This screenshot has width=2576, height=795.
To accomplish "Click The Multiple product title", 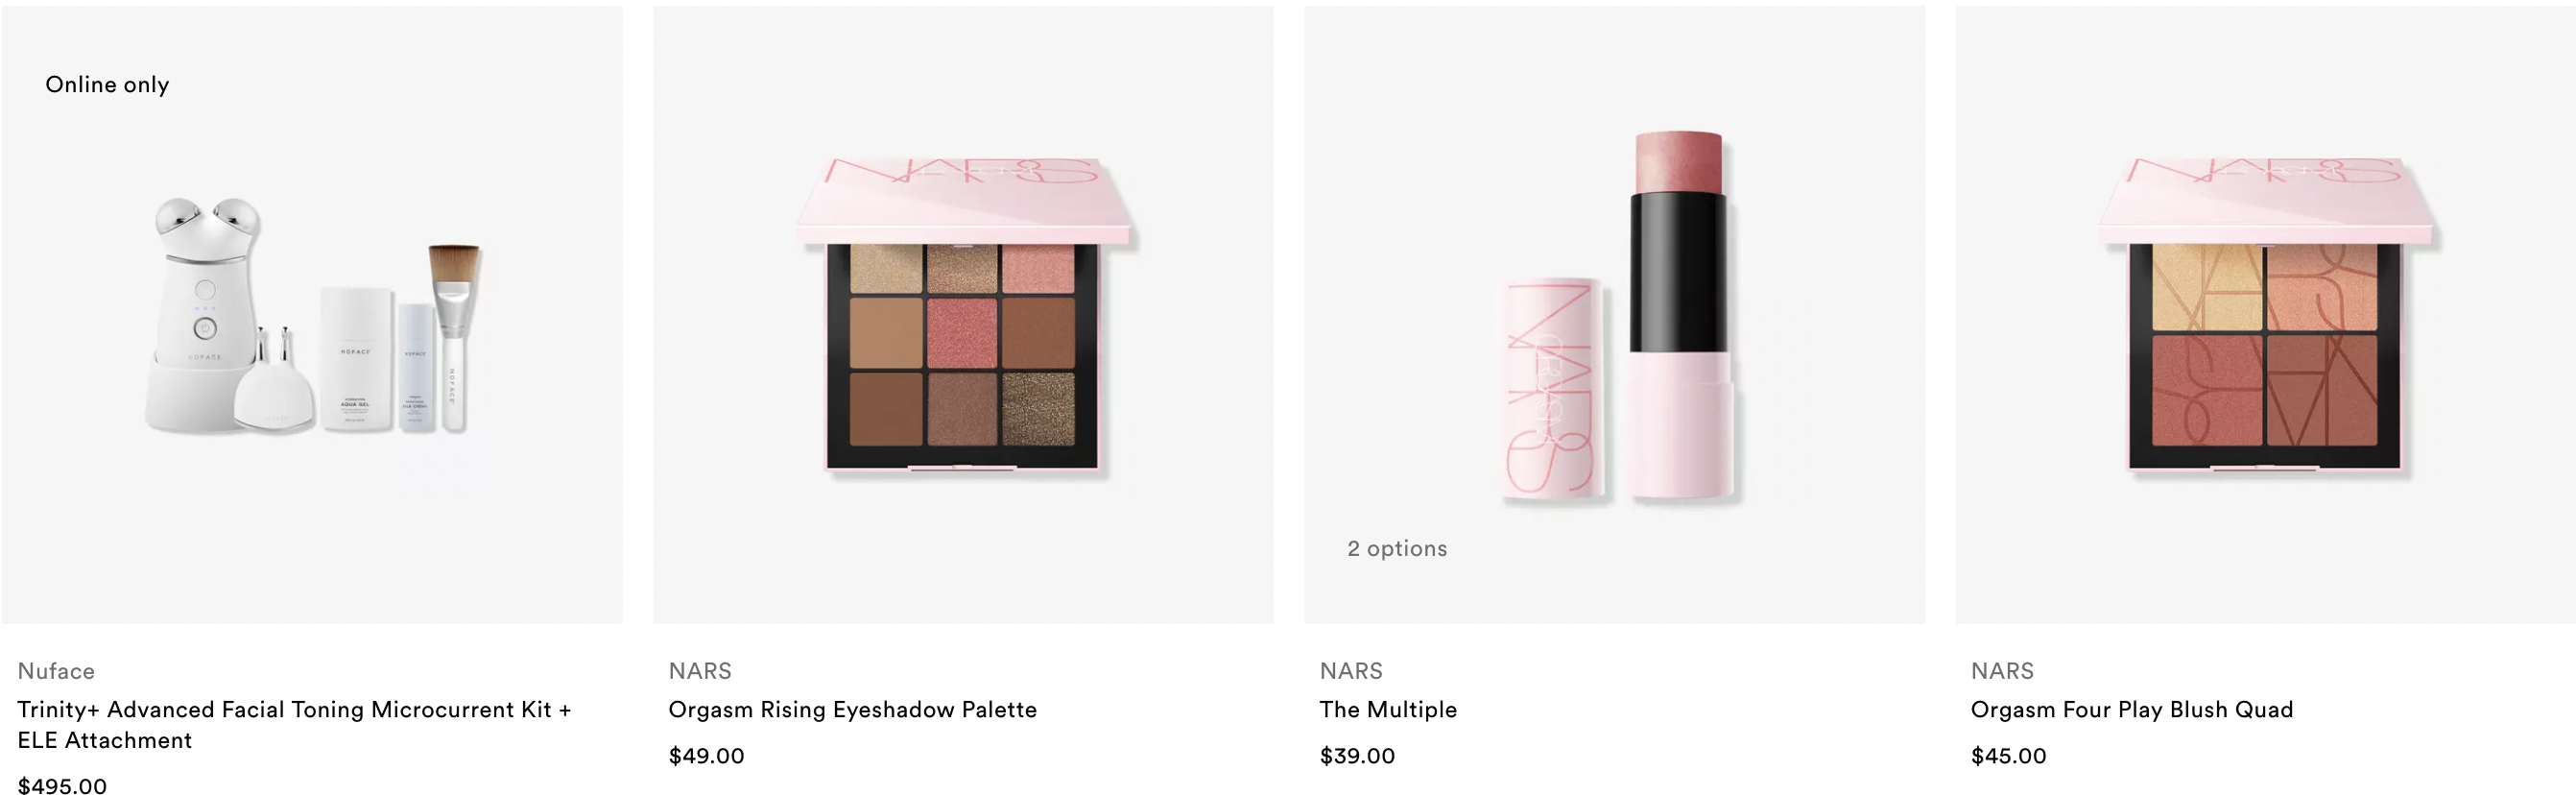I will pos(1388,710).
